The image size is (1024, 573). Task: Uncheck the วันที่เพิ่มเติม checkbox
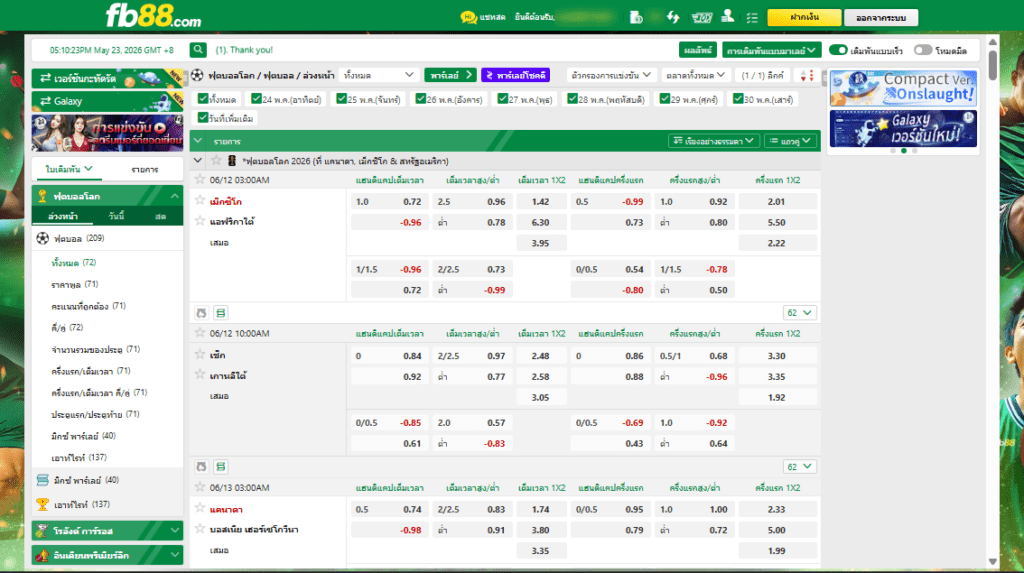(x=203, y=118)
